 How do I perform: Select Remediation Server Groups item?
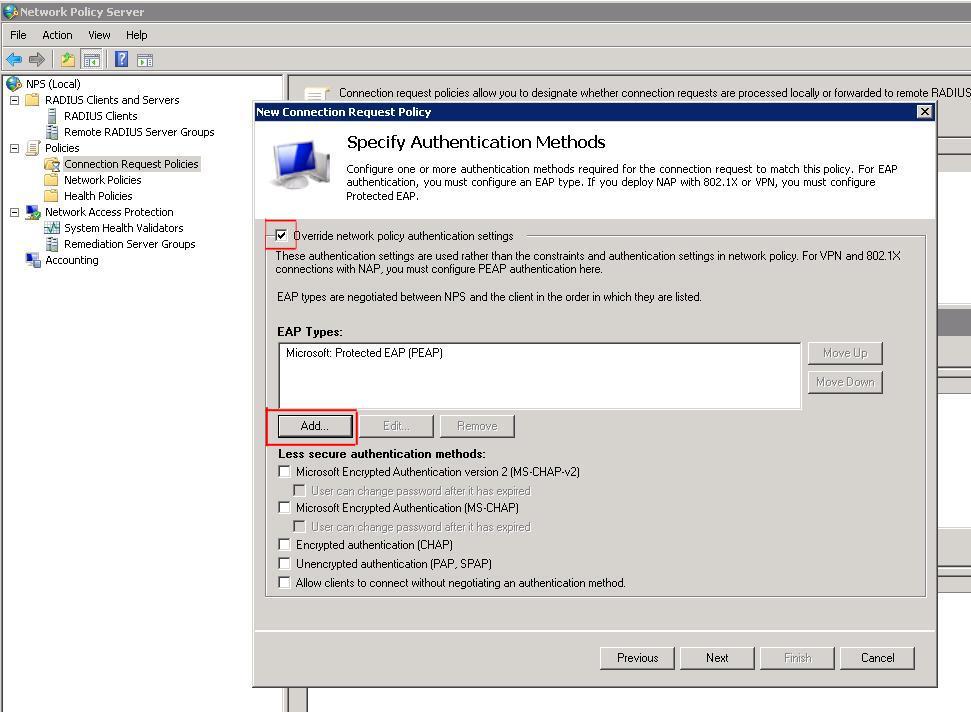(129, 244)
